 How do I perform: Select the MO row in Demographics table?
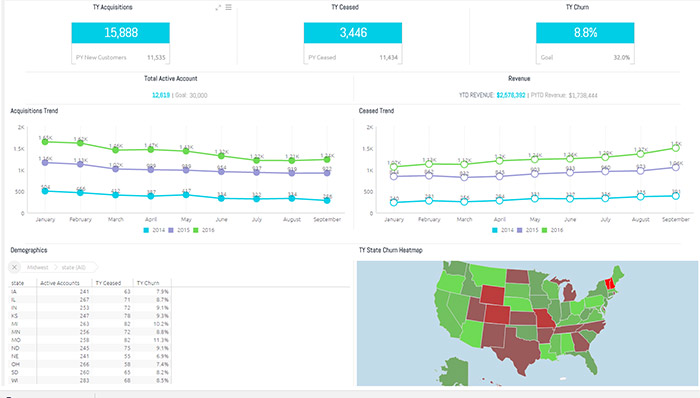click(90, 340)
